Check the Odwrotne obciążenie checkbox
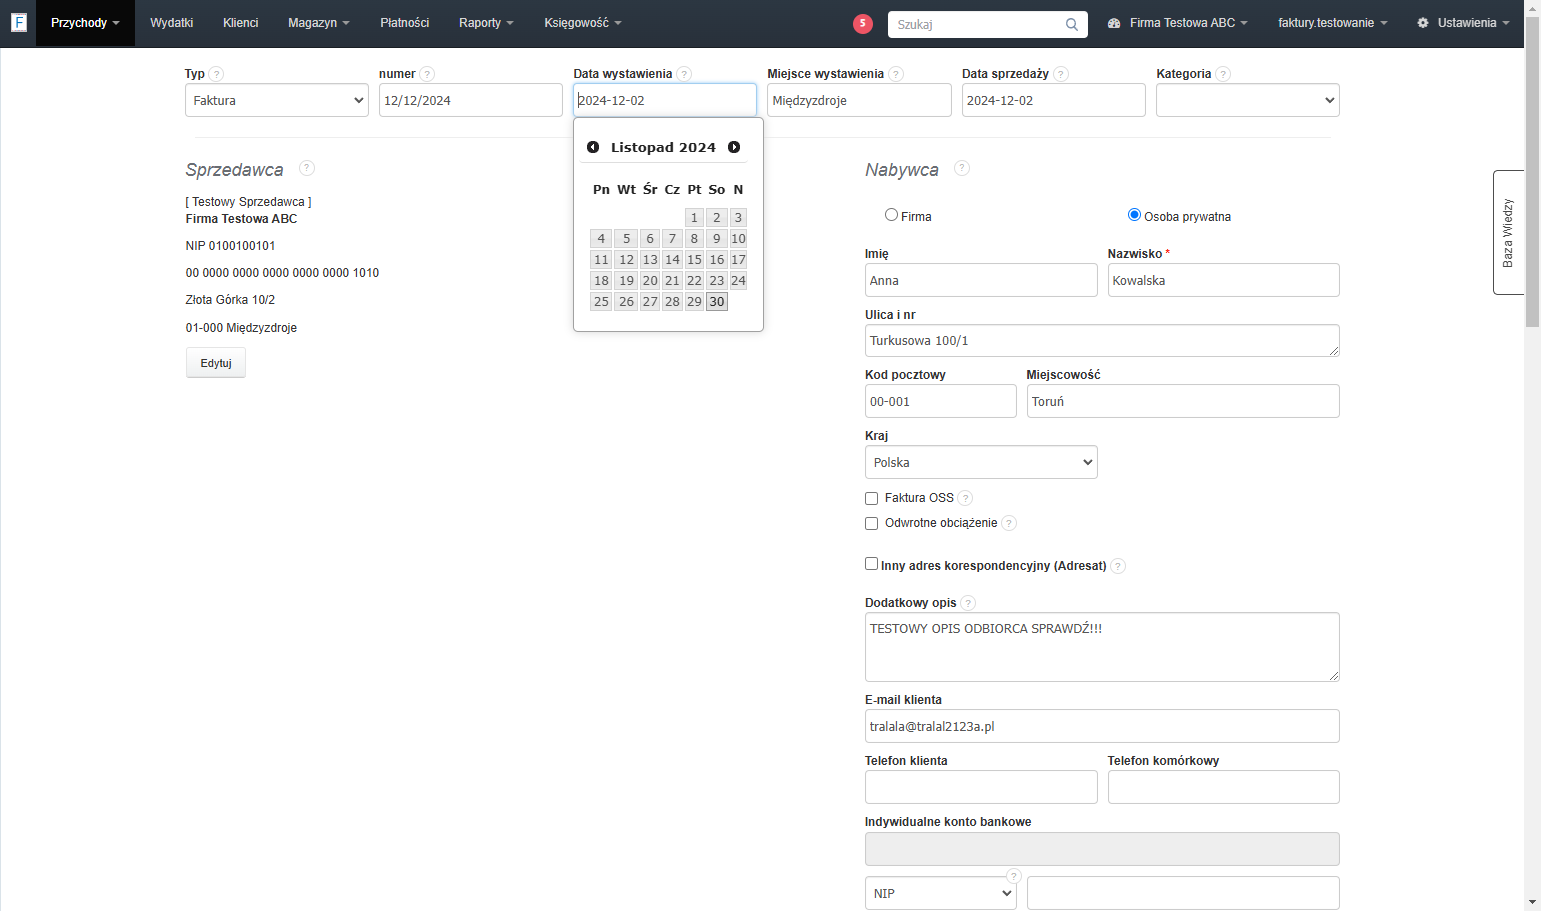The width and height of the screenshot is (1541, 911). click(871, 523)
